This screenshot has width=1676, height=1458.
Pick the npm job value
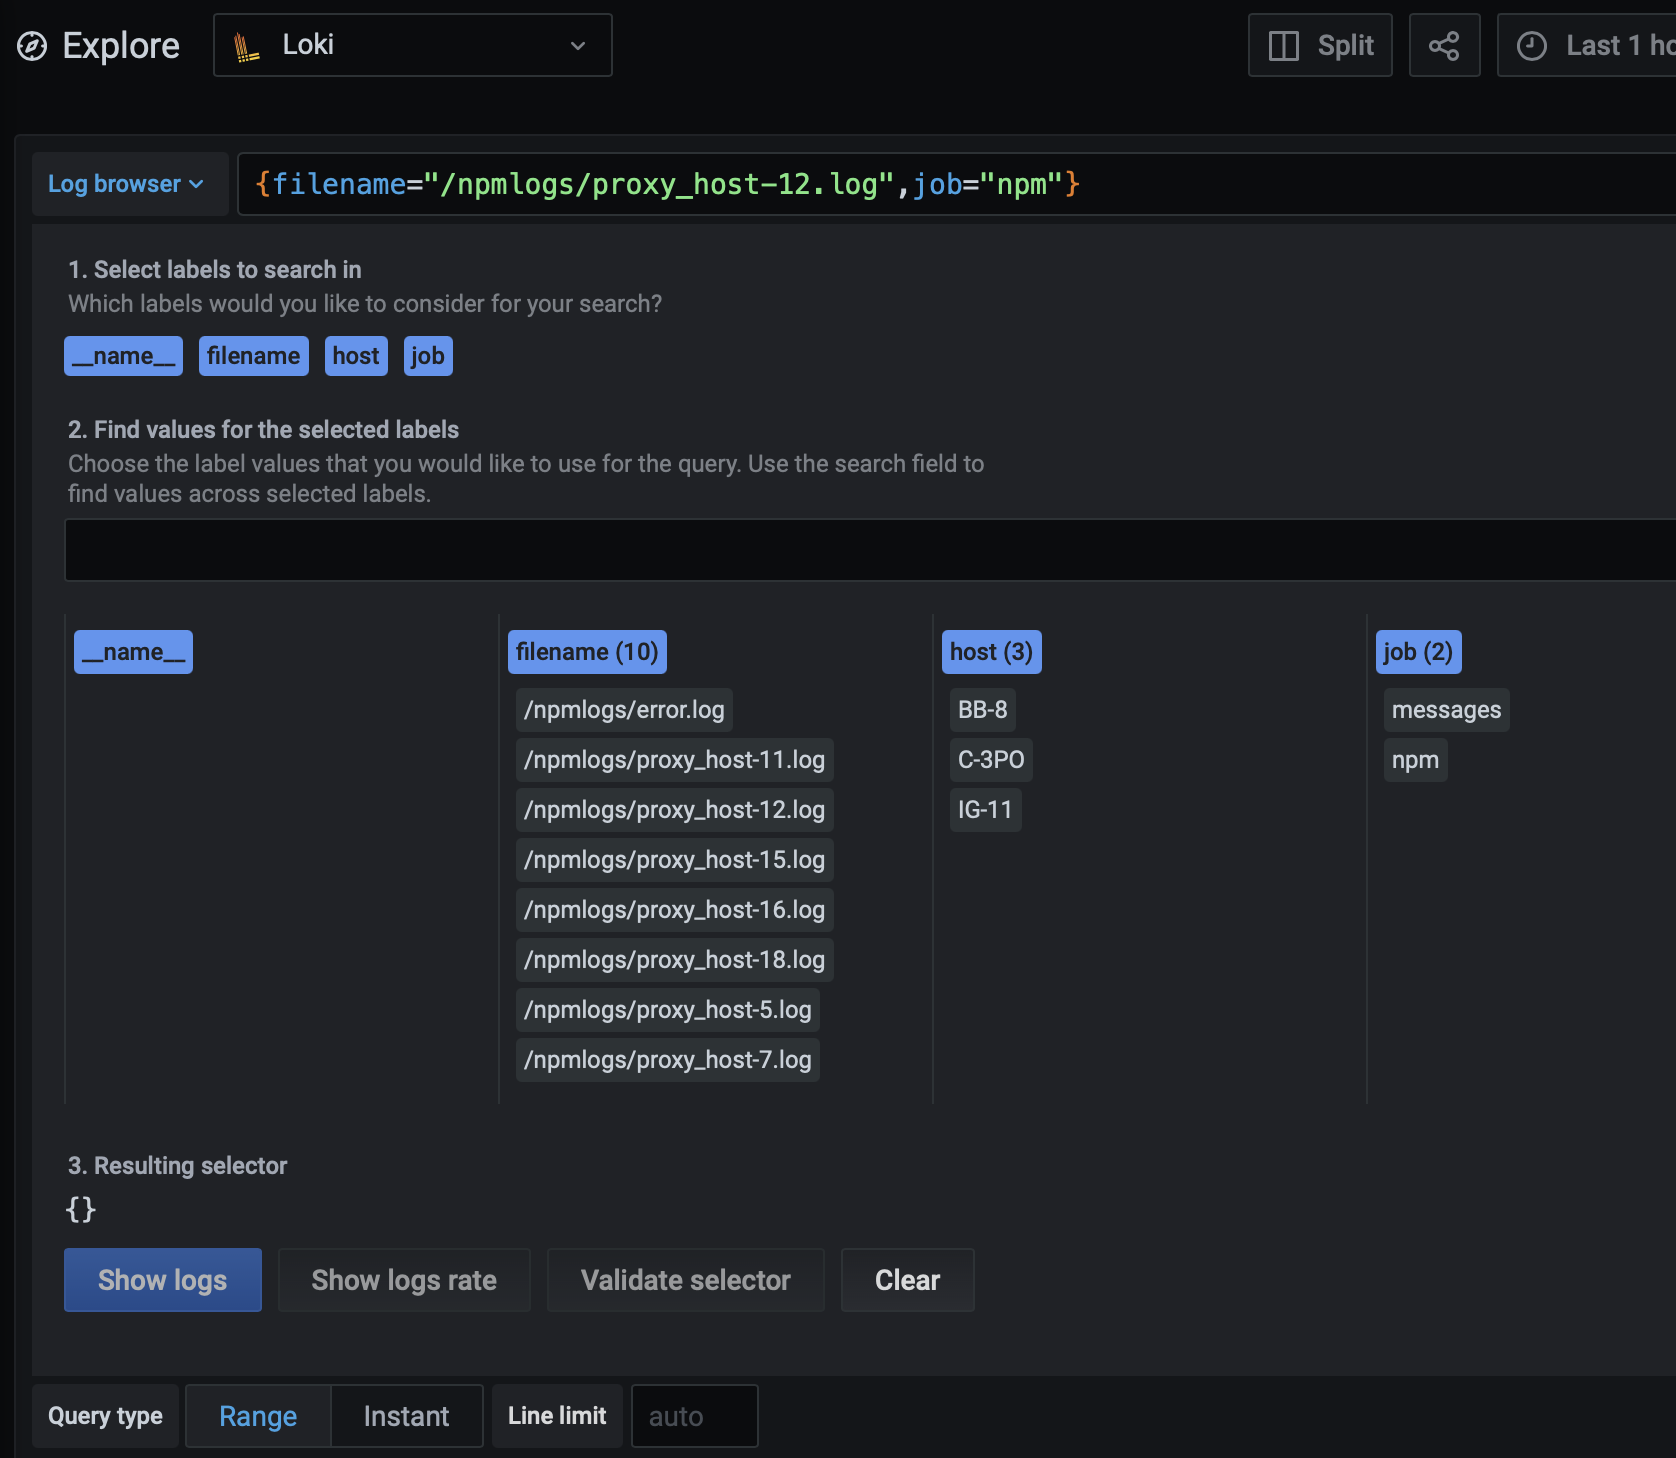point(1416,760)
